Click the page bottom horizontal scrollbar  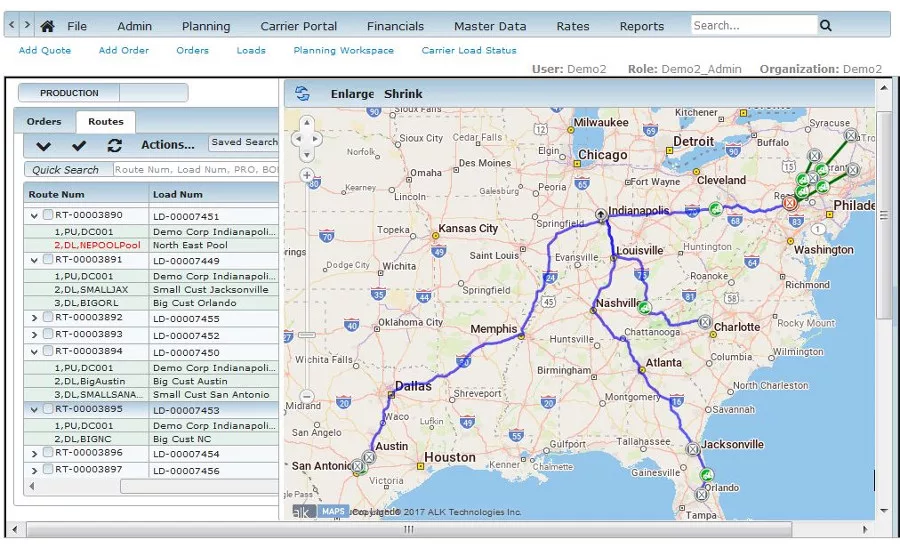tap(409, 529)
